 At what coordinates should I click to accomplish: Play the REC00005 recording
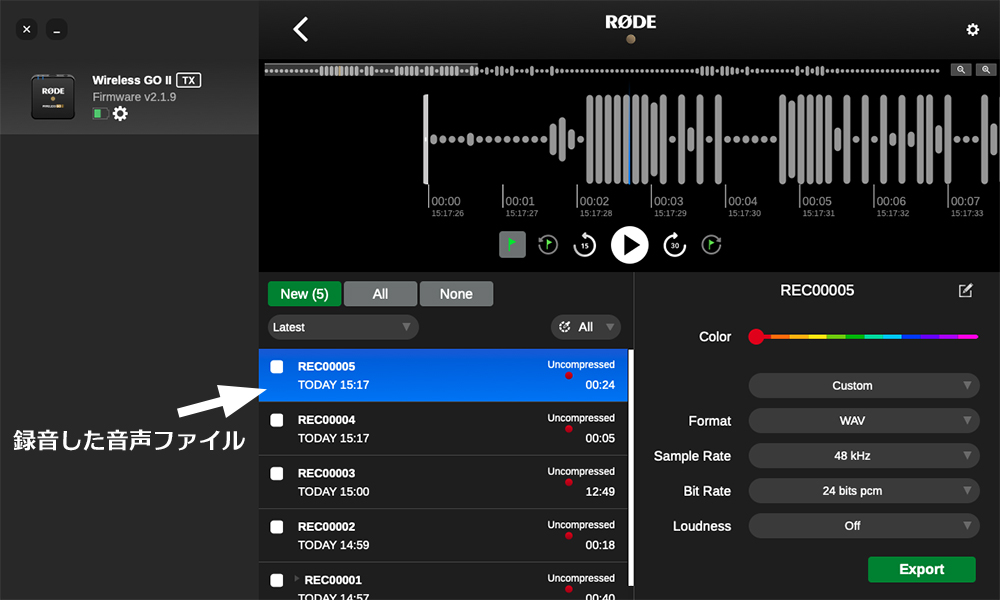[629, 245]
